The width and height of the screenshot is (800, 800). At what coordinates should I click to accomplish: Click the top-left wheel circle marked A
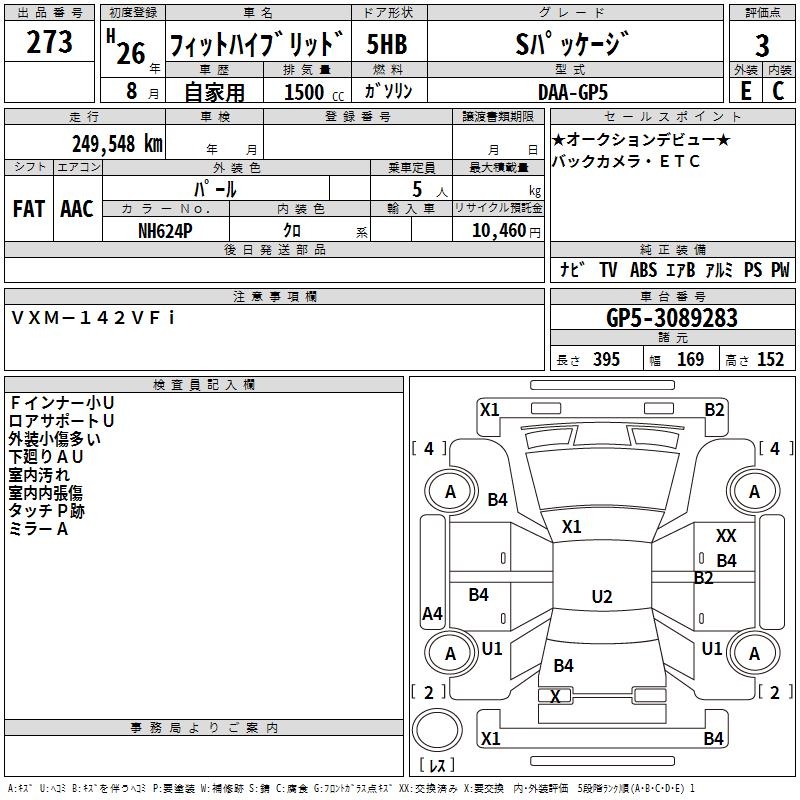pyautogui.click(x=450, y=492)
